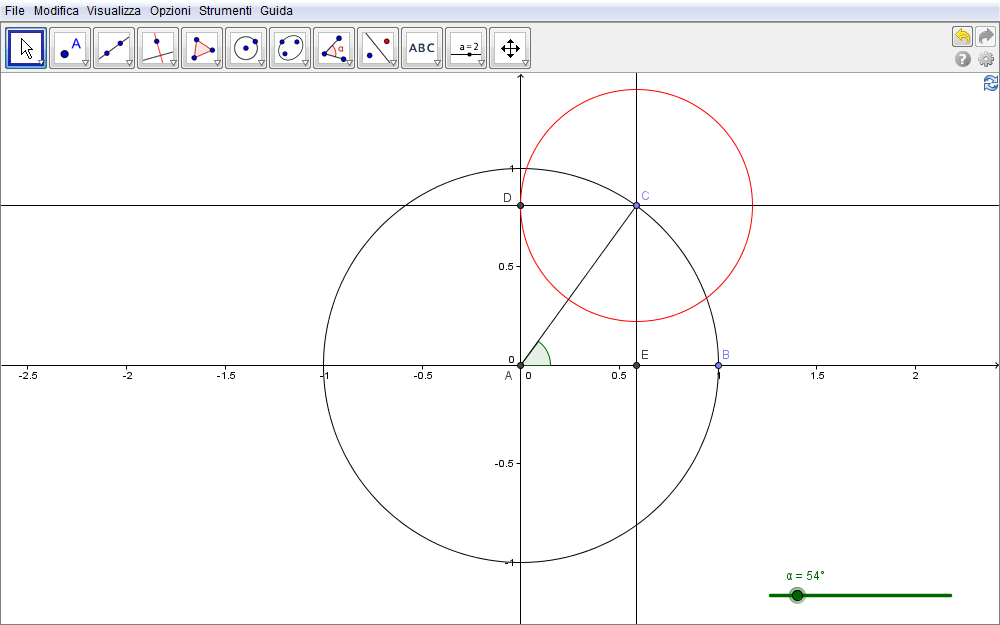Choose the Reflect about line tool
Viewport: 1000px width, 625px height.
[378, 47]
